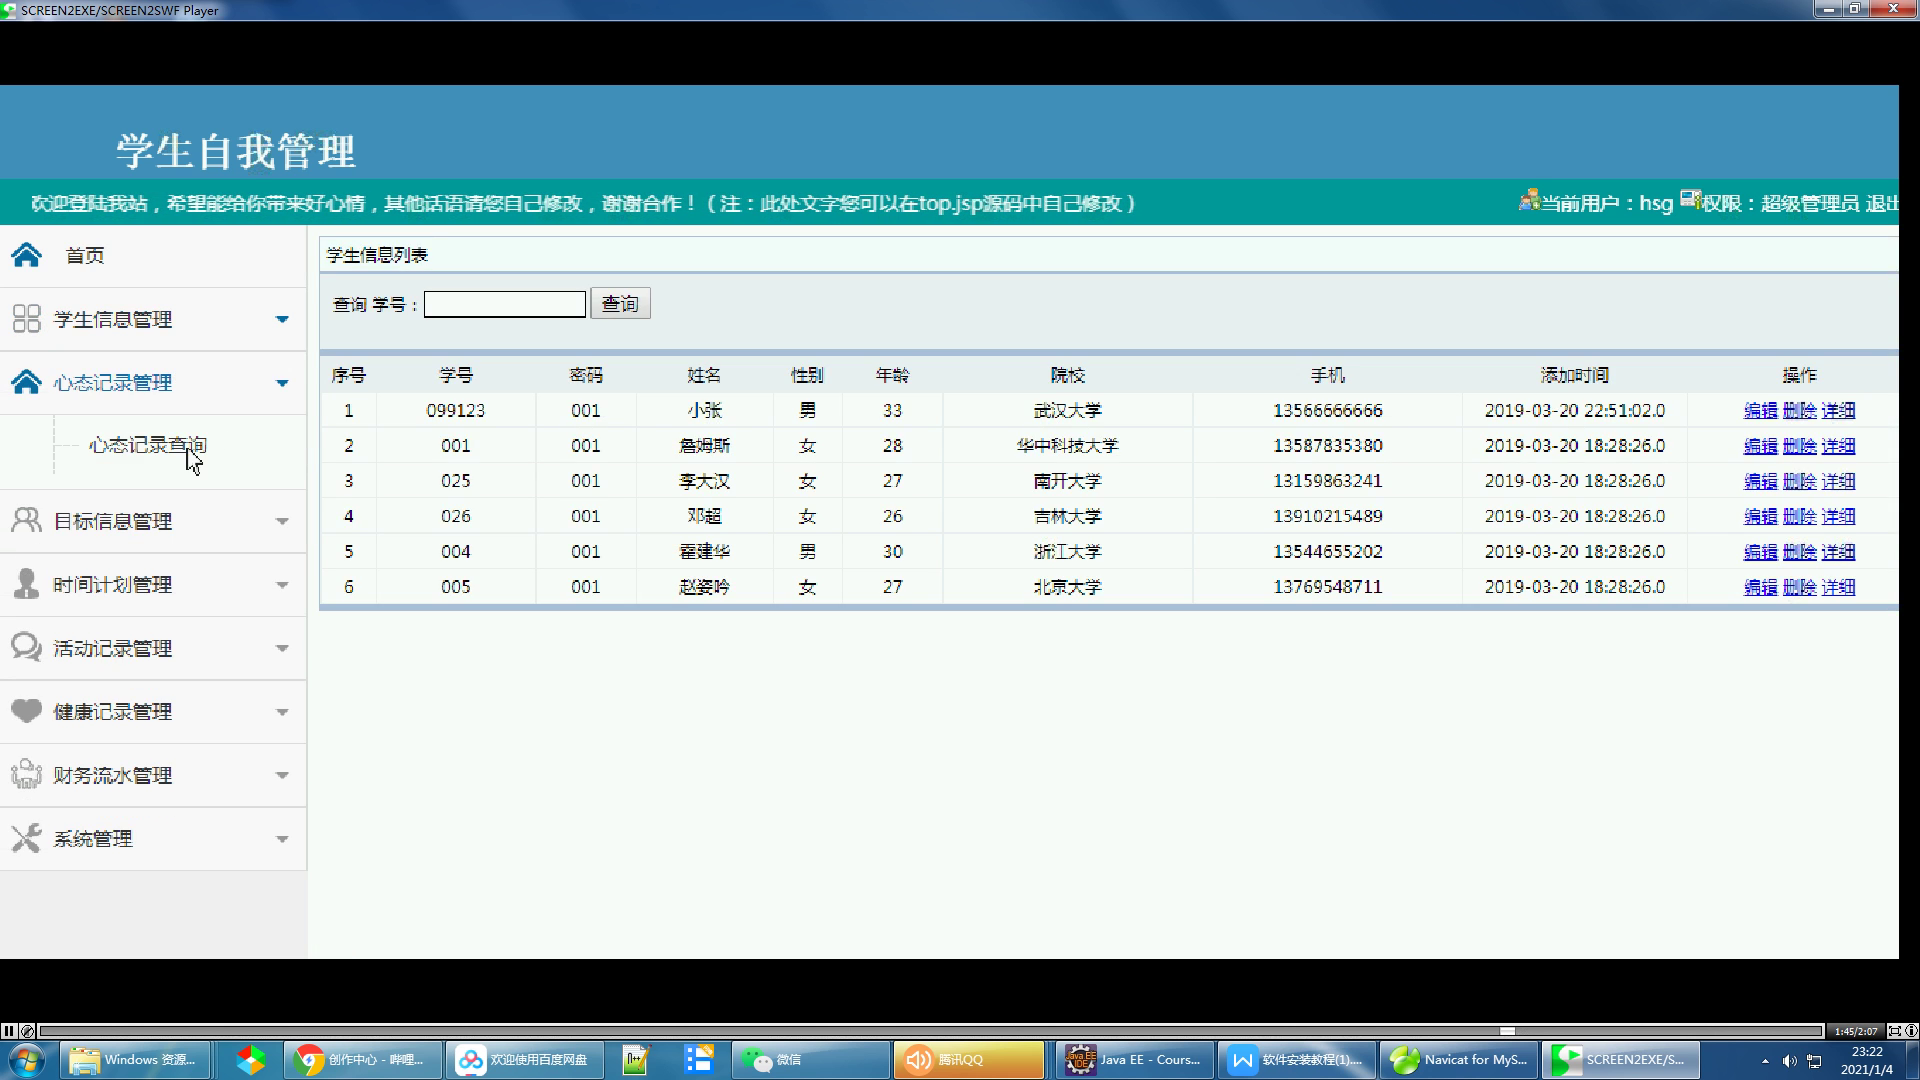
Task: Expand 系统管理 dropdown arrow
Action: pos(282,839)
